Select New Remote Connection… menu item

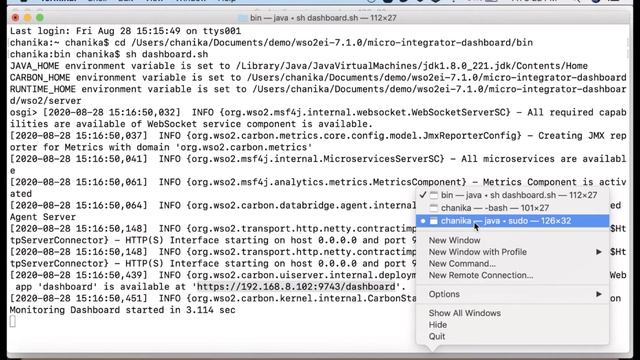click(x=480, y=275)
